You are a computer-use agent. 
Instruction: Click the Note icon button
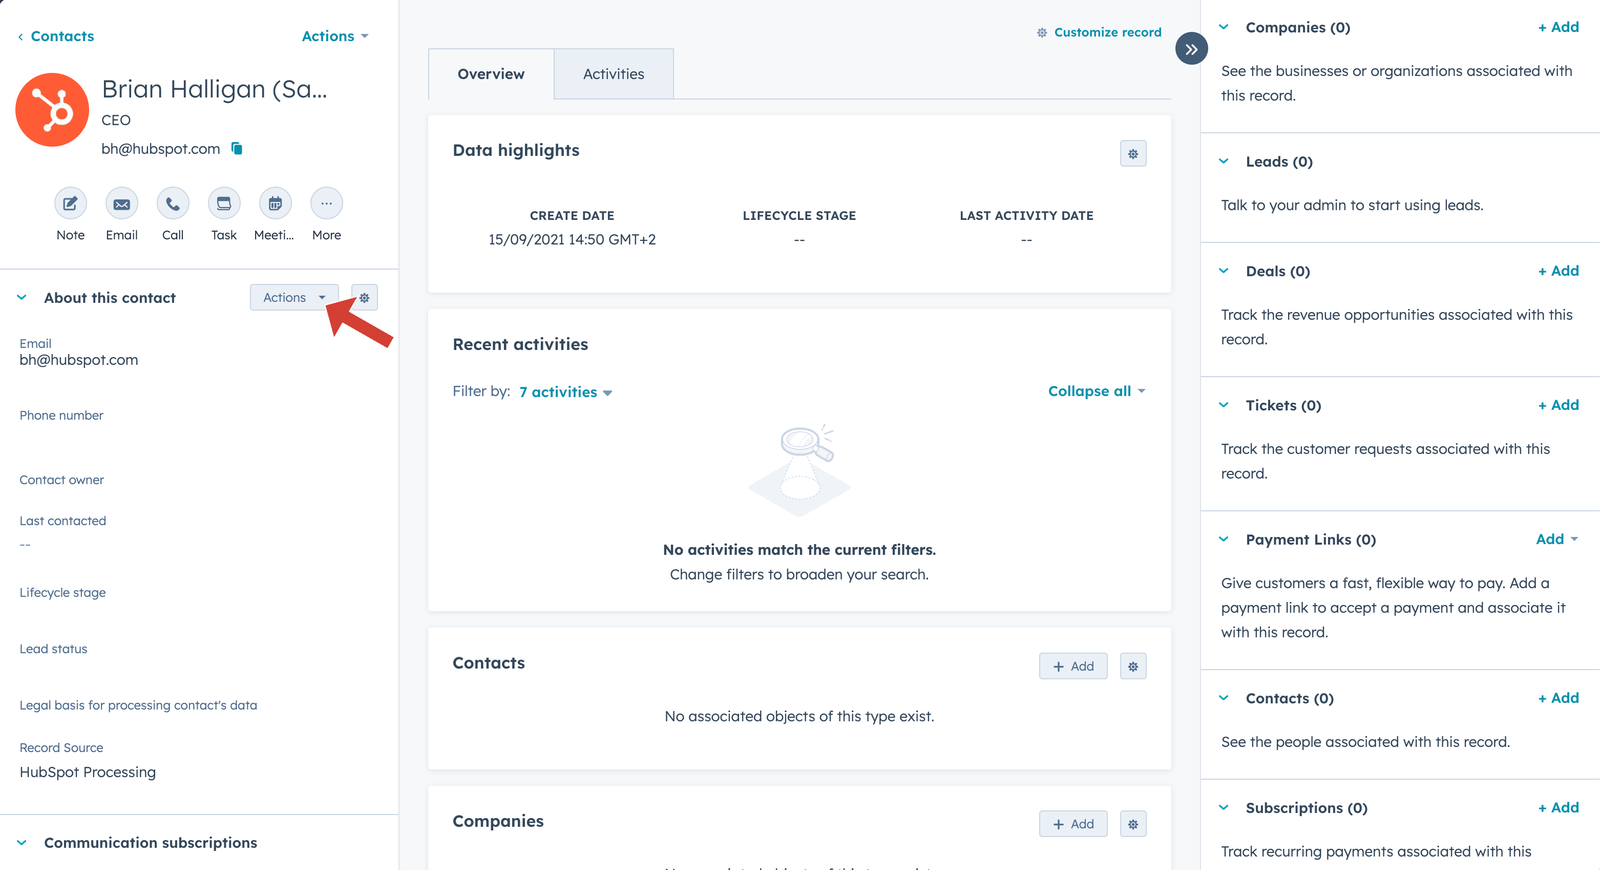70,204
